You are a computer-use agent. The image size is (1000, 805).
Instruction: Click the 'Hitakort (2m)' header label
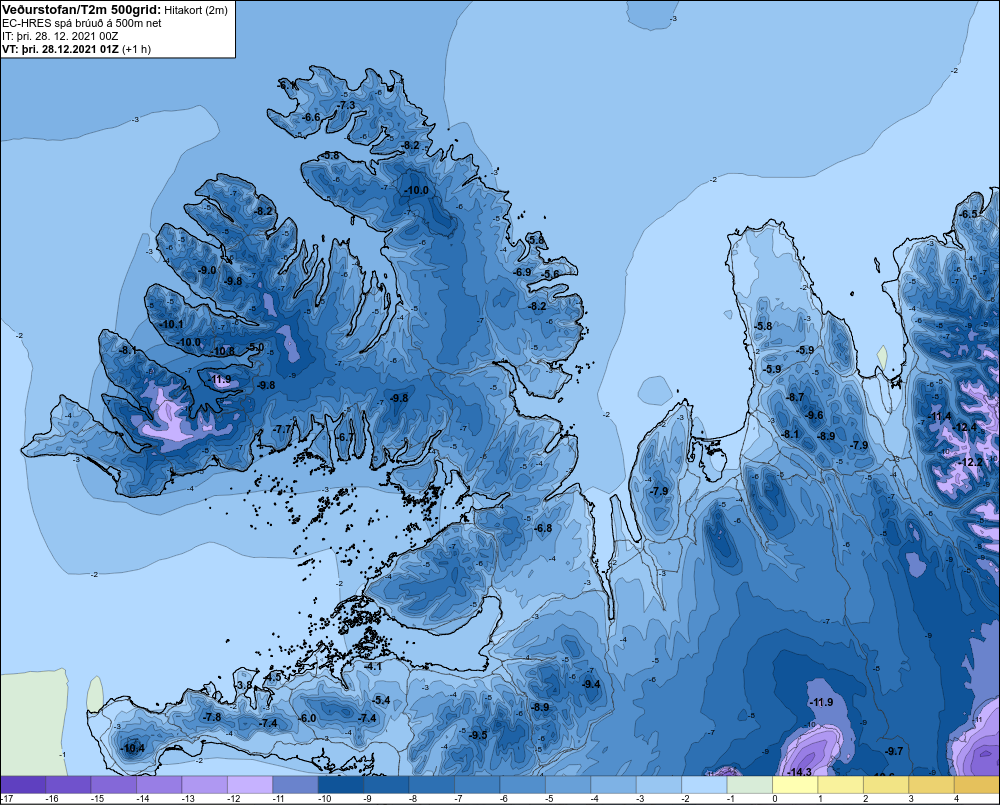pyautogui.click(x=195, y=10)
